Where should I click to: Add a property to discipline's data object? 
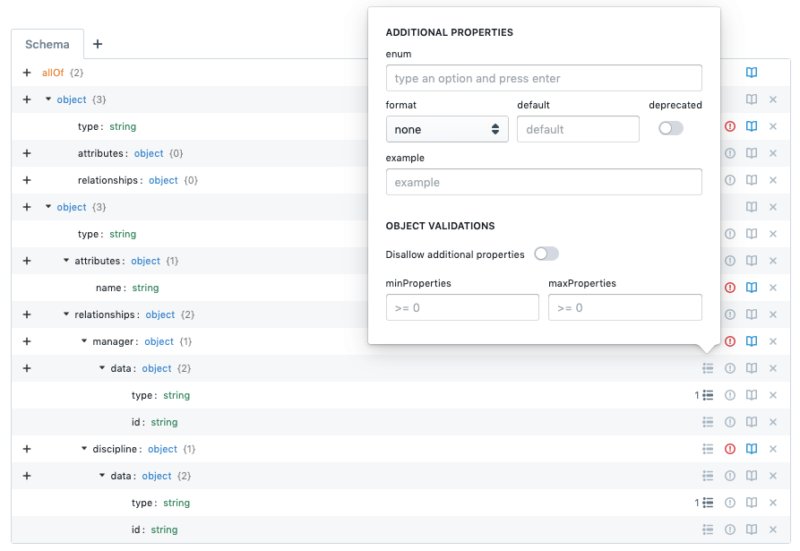(x=27, y=476)
